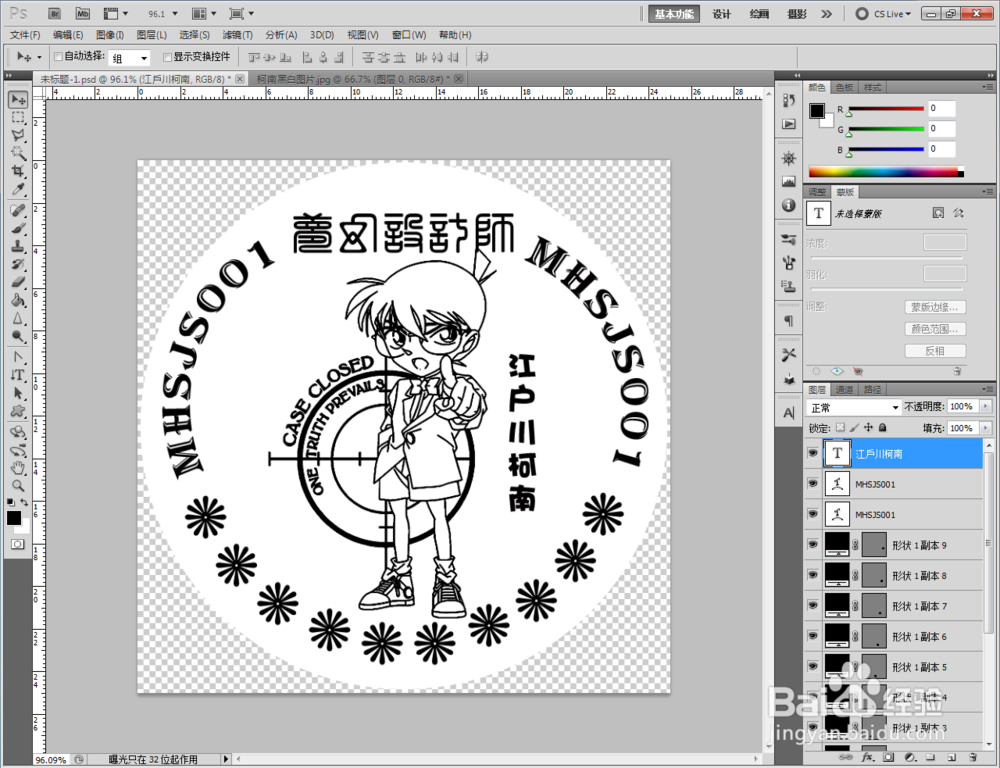
Task: Select the Magic Wand tool
Action: (x=18, y=153)
